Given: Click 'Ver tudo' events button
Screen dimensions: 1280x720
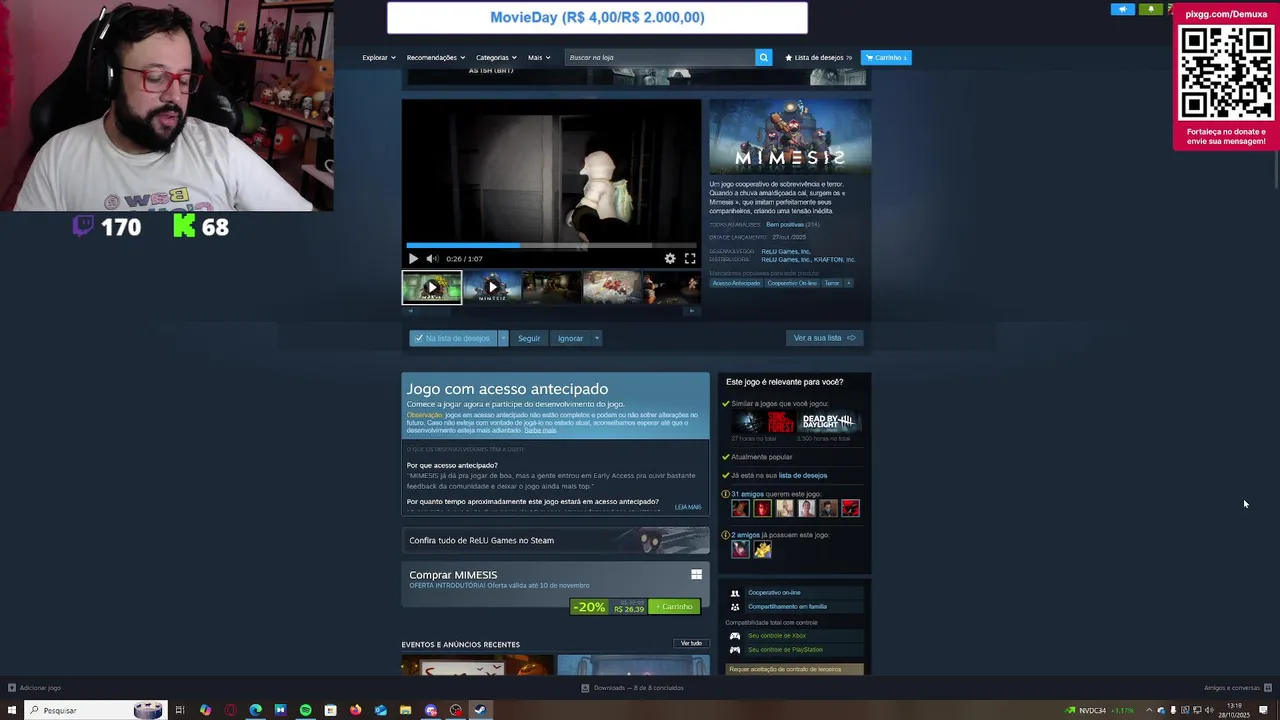Looking at the screenshot, I should [x=691, y=643].
